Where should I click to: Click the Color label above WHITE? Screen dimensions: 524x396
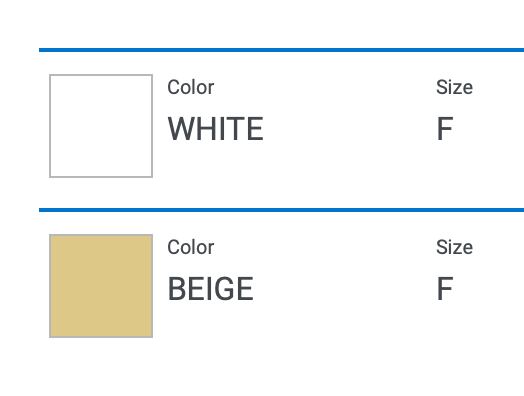pyautogui.click(x=190, y=88)
